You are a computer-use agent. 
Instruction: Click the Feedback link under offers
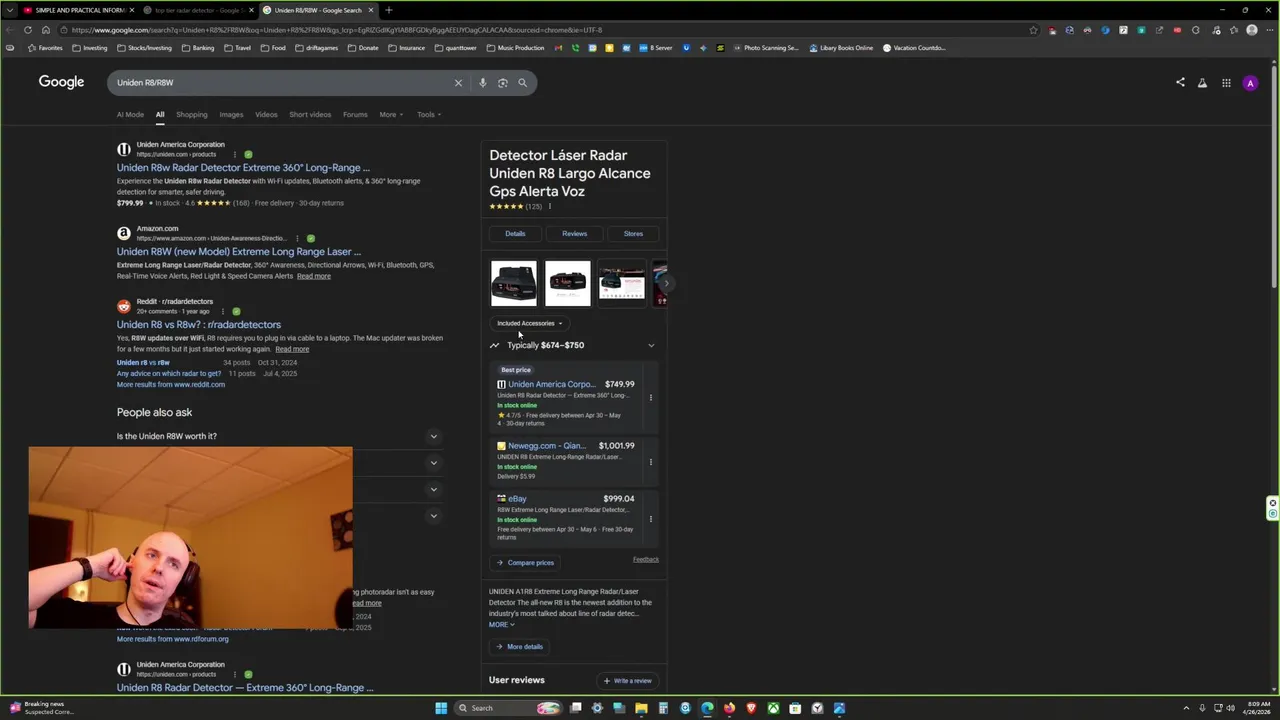tap(646, 559)
